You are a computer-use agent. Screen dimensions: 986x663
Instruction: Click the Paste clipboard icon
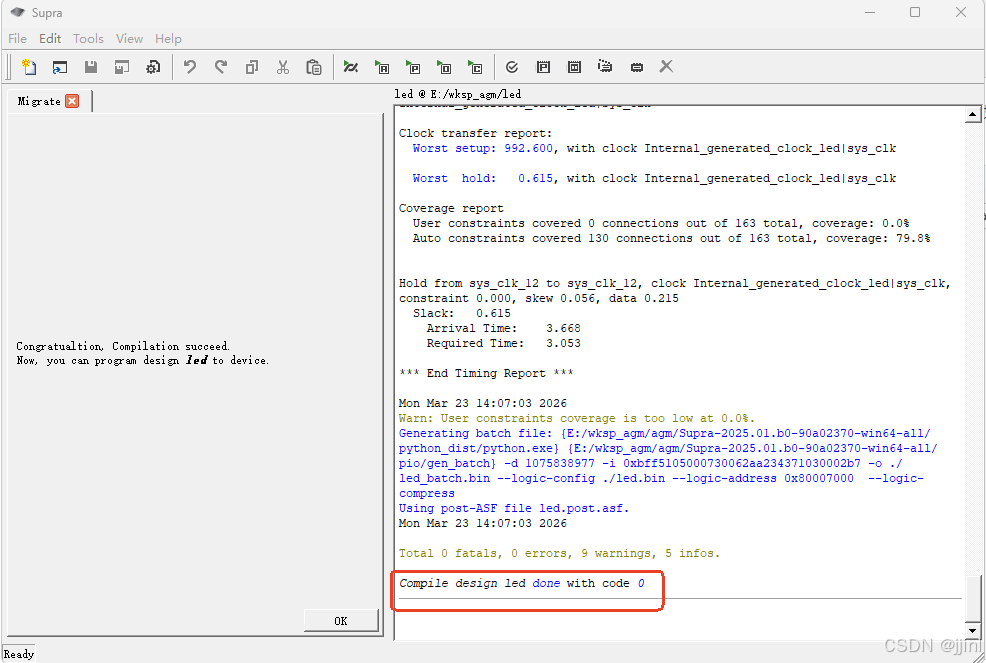314,67
